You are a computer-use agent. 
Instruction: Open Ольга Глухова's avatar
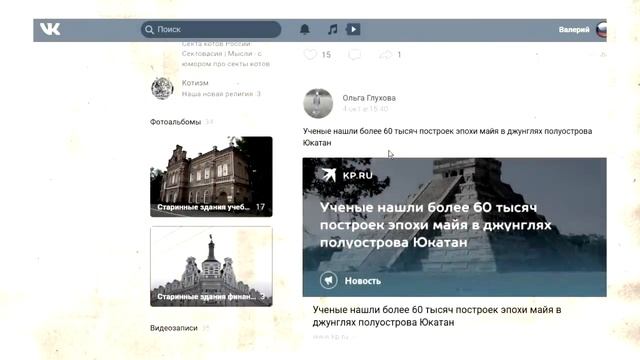pos(318,103)
